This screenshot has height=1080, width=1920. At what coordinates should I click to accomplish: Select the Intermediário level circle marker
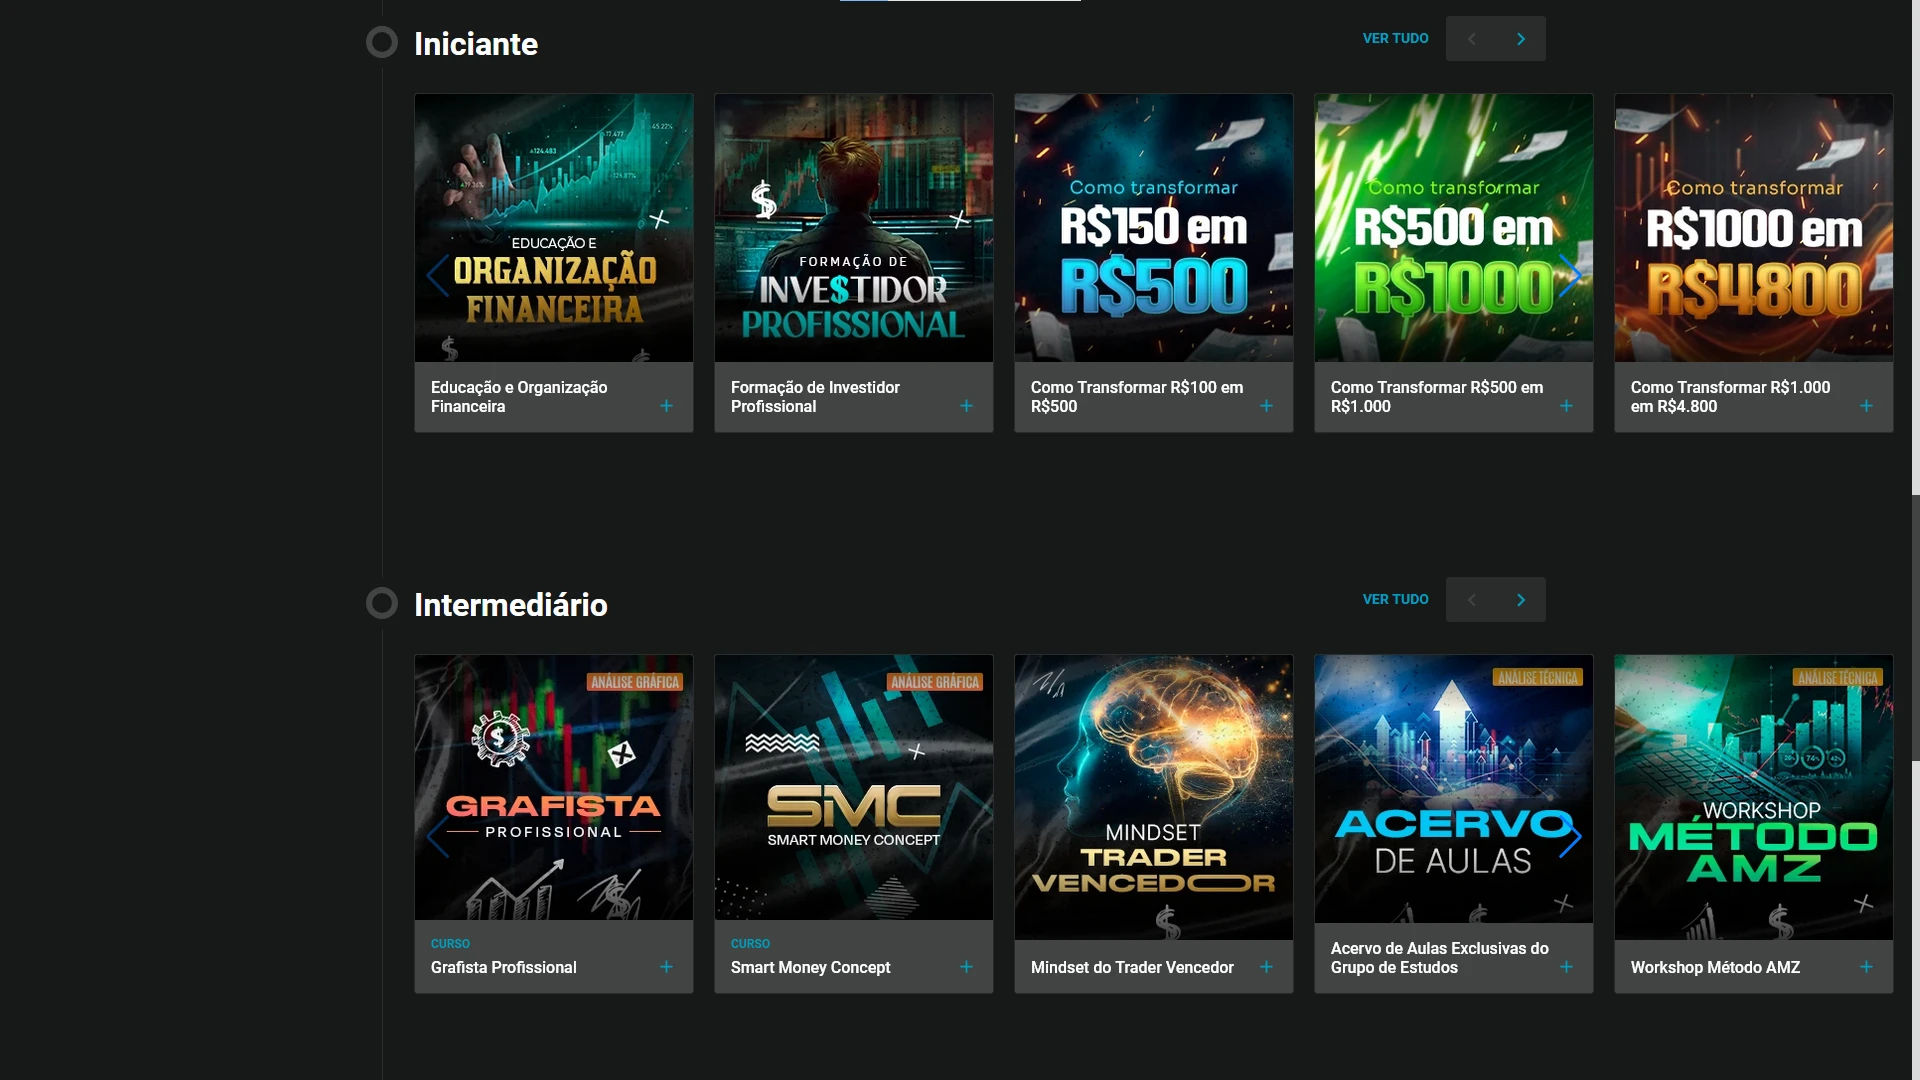point(381,603)
